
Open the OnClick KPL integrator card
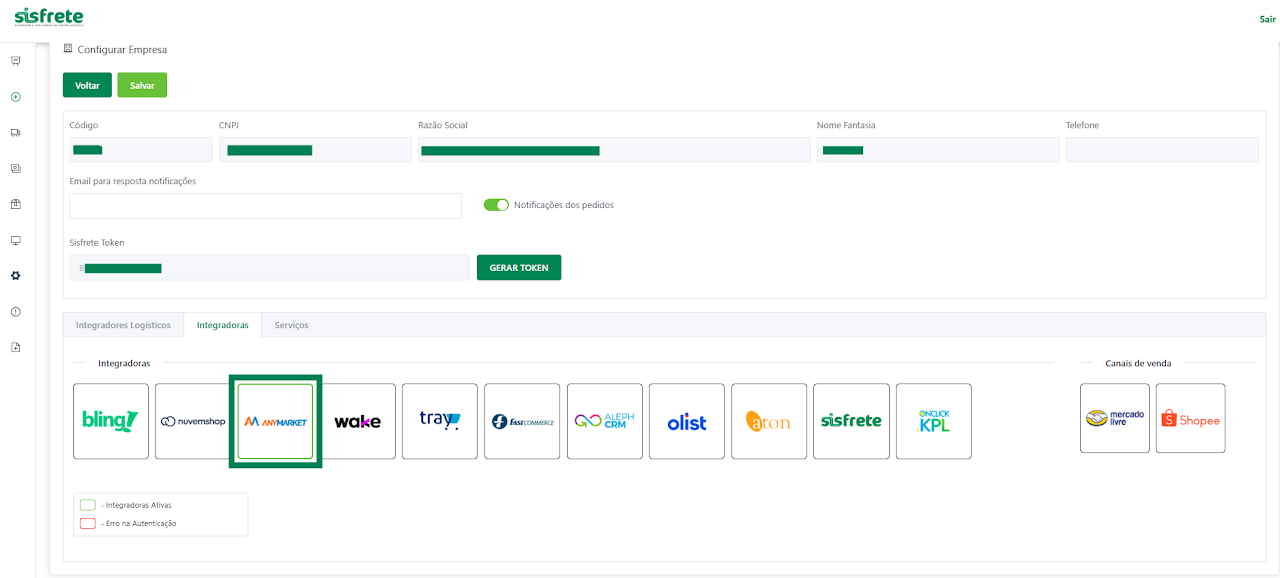[934, 421]
